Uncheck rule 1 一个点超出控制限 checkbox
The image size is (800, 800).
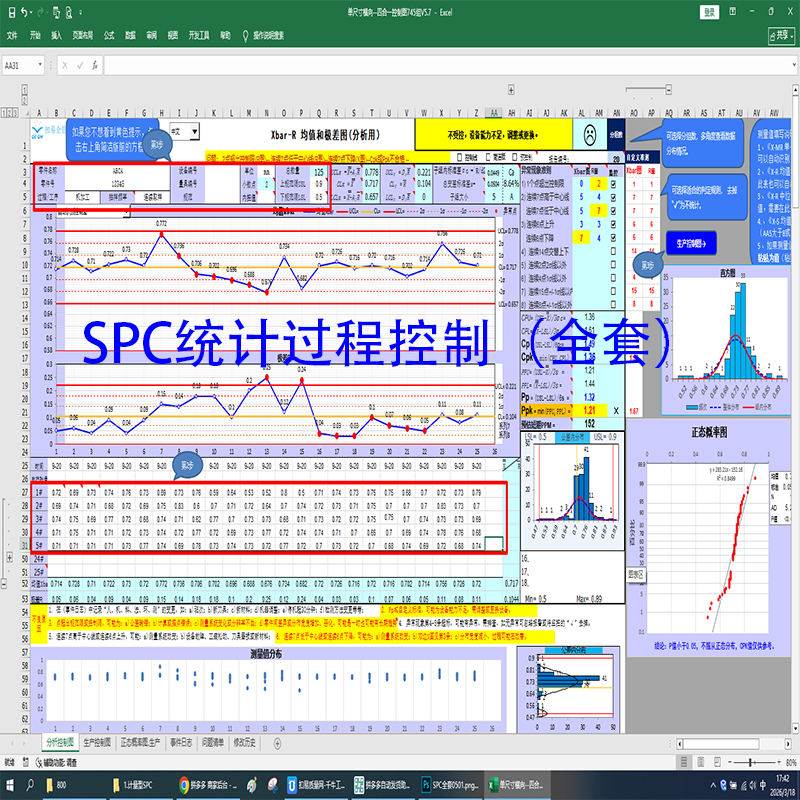point(613,184)
